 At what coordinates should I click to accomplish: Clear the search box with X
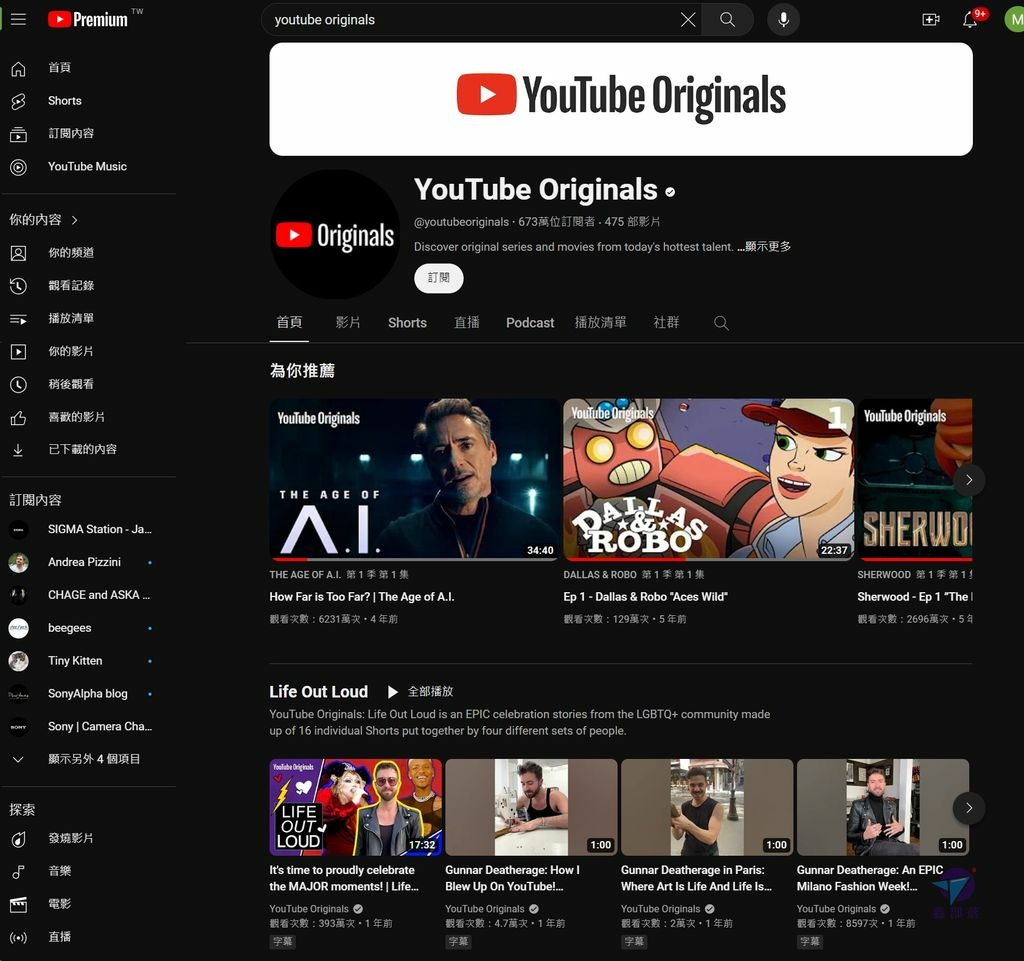[x=688, y=20]
